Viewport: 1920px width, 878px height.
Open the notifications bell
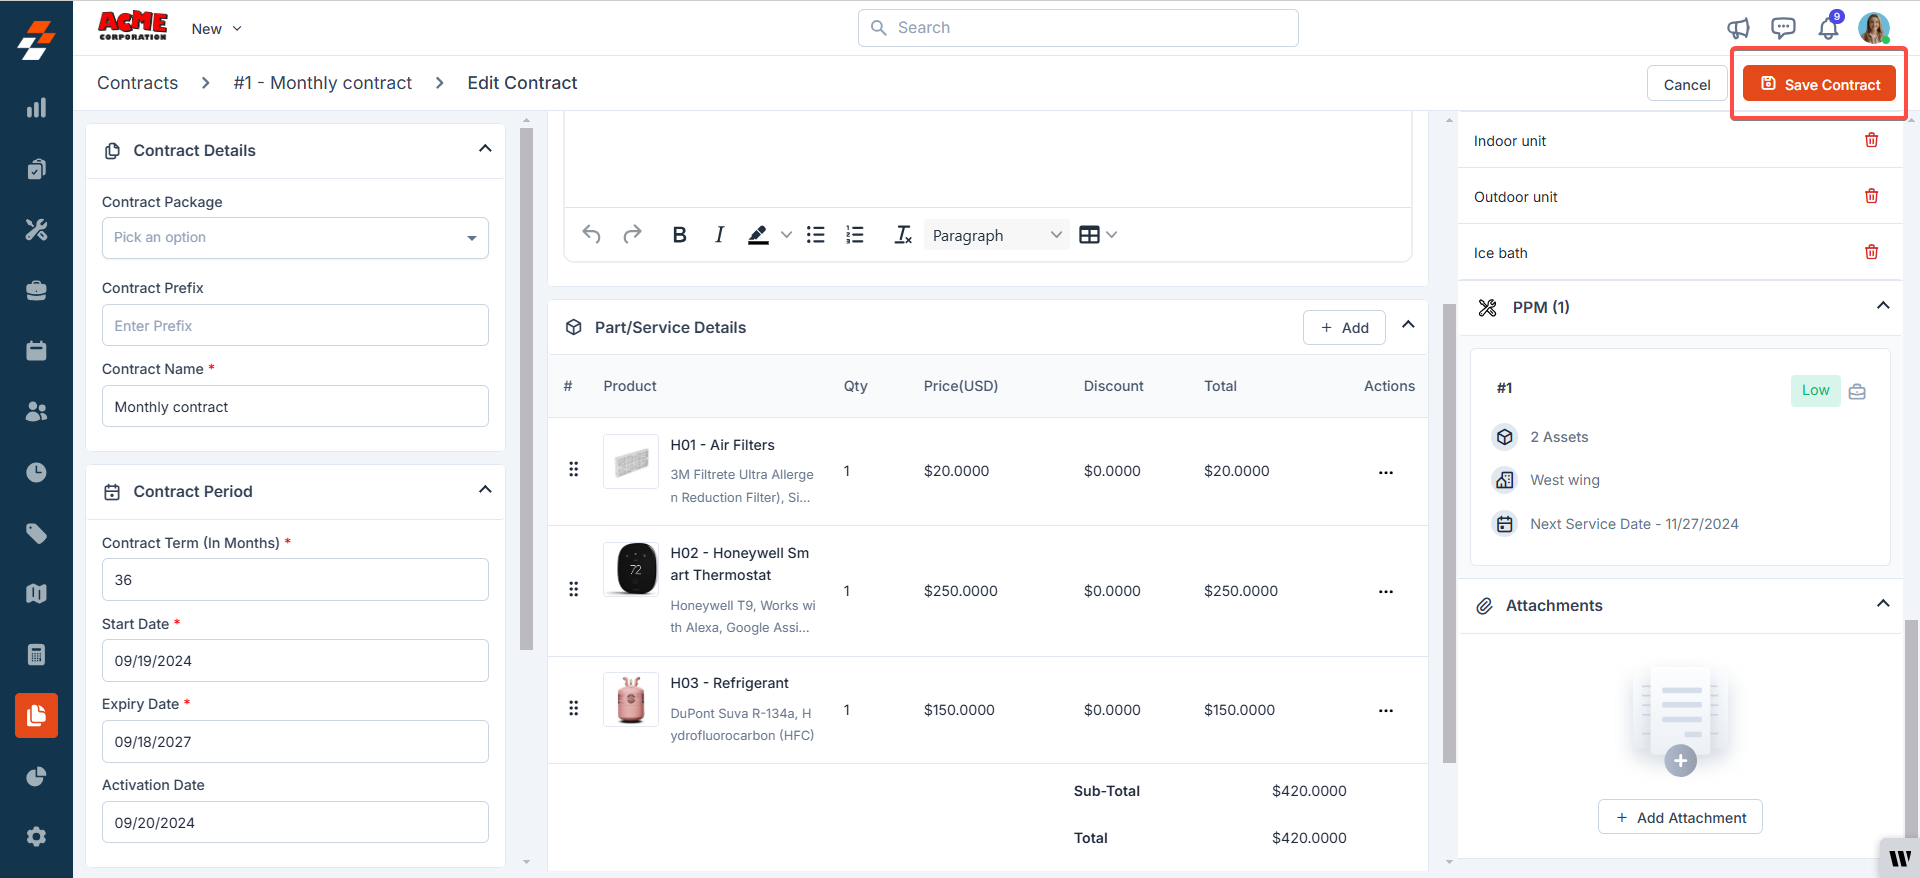pyautogui.click(x=1828, y=28)
